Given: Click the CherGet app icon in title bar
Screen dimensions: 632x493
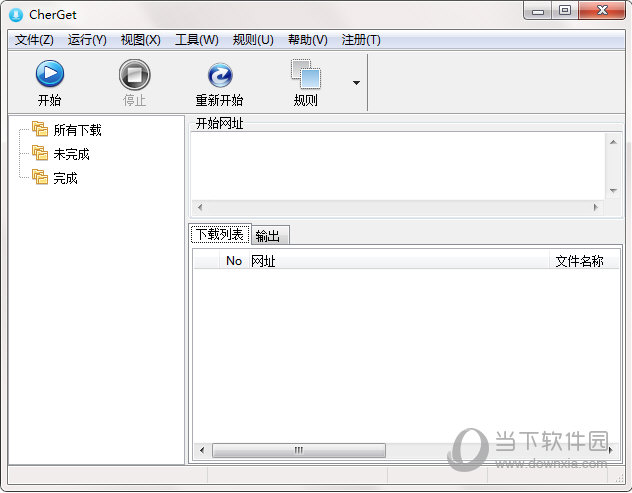Looking at the screenshot, I should (x=16, y=15).
